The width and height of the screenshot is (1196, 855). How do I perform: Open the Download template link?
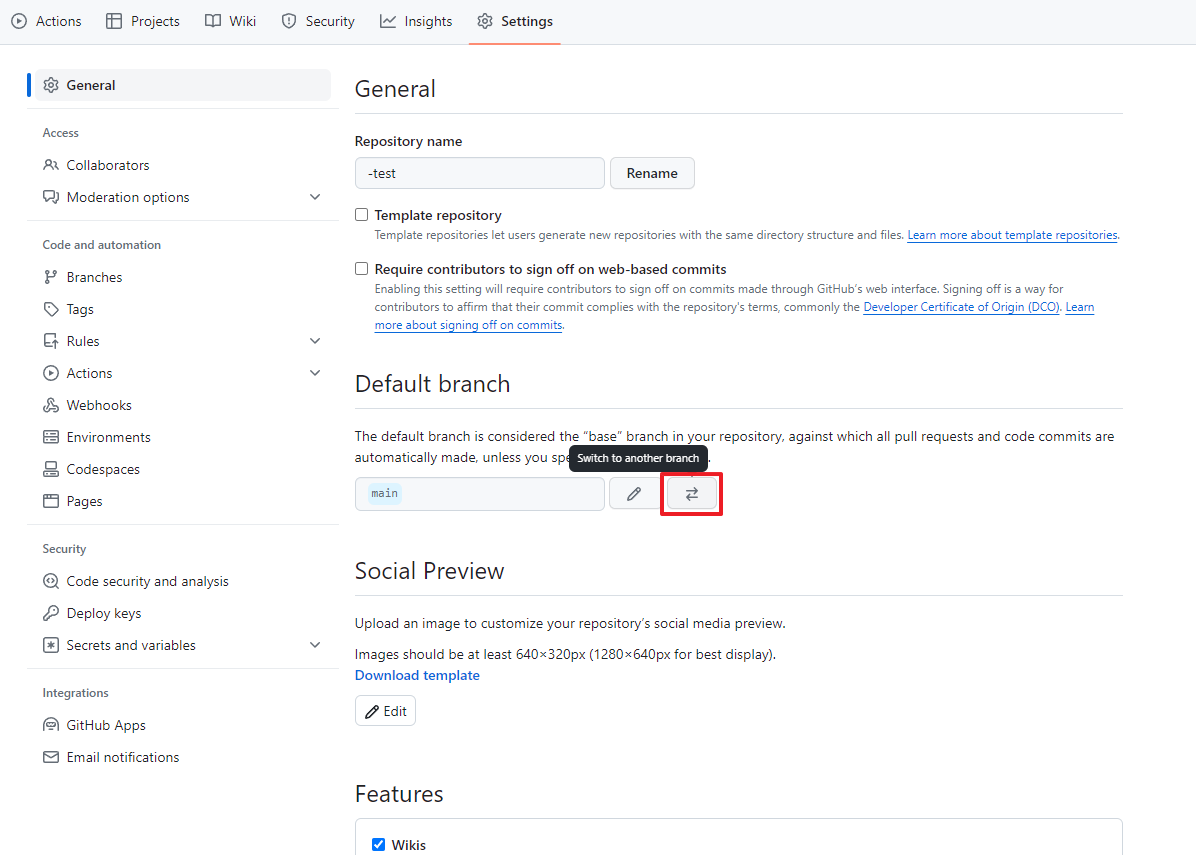click(x=417, y=675)
